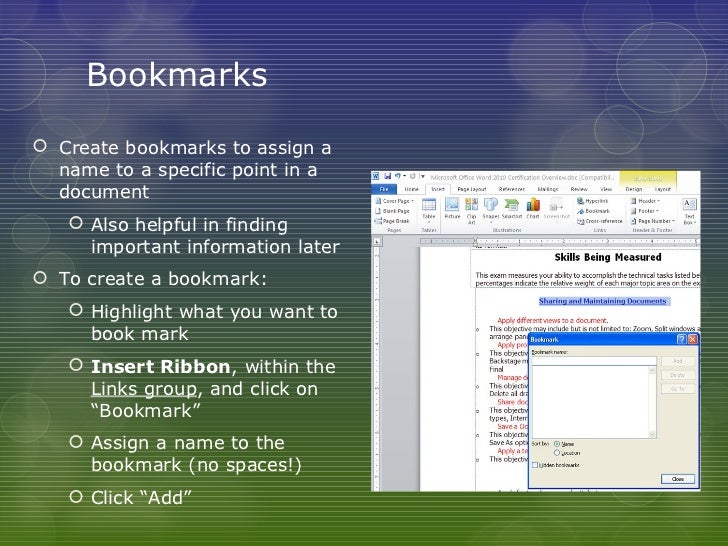This screenshot has width=728, height=546.
Task: Click the Save icon in Word's quick access toolbar
Action: pyautogui.click(x=387, y=176)
